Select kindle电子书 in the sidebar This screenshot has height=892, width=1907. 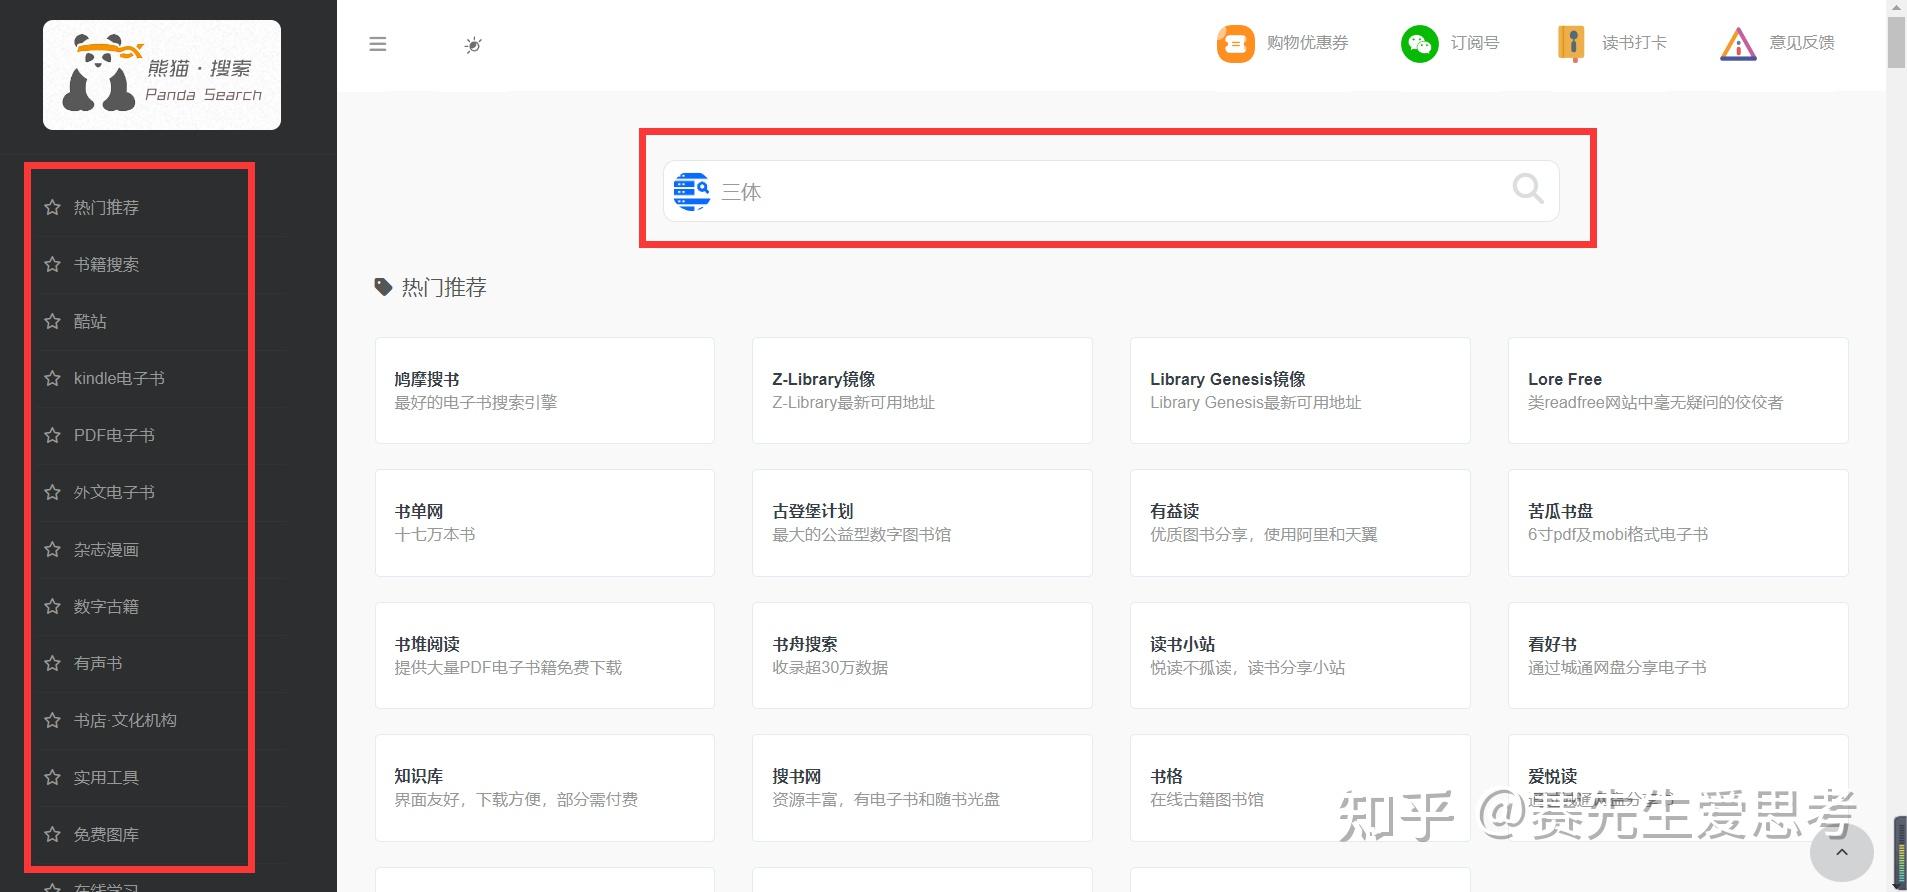[119, 378]
